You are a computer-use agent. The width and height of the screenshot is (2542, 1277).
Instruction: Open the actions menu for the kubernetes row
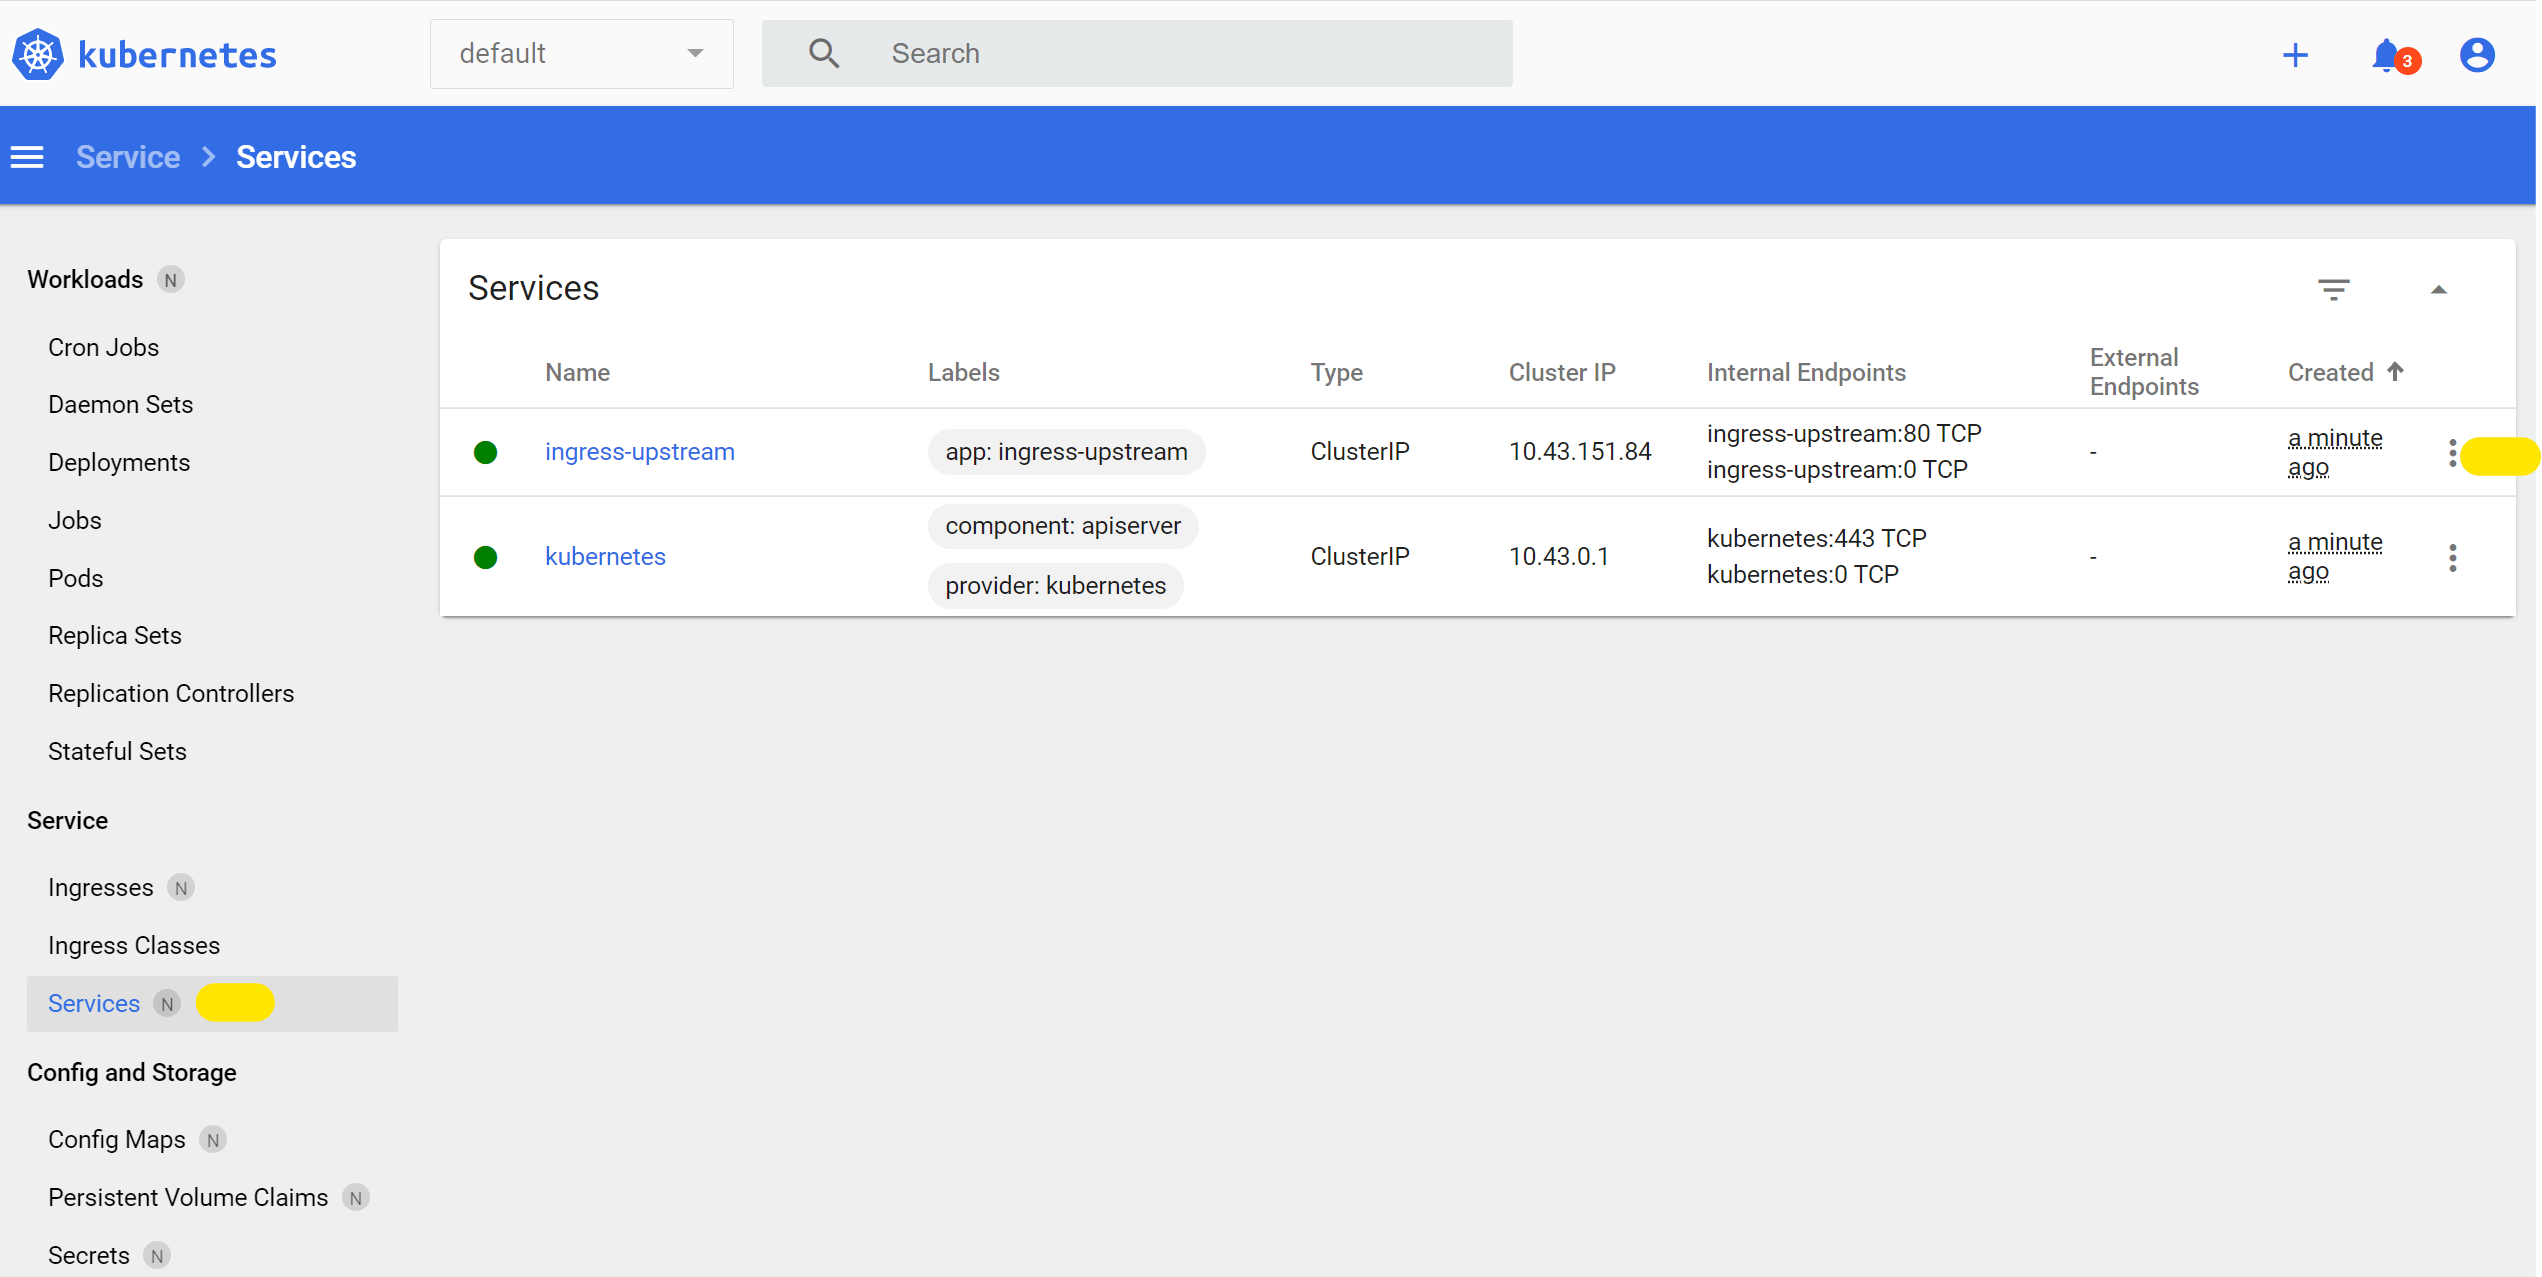coord(2452,558)
